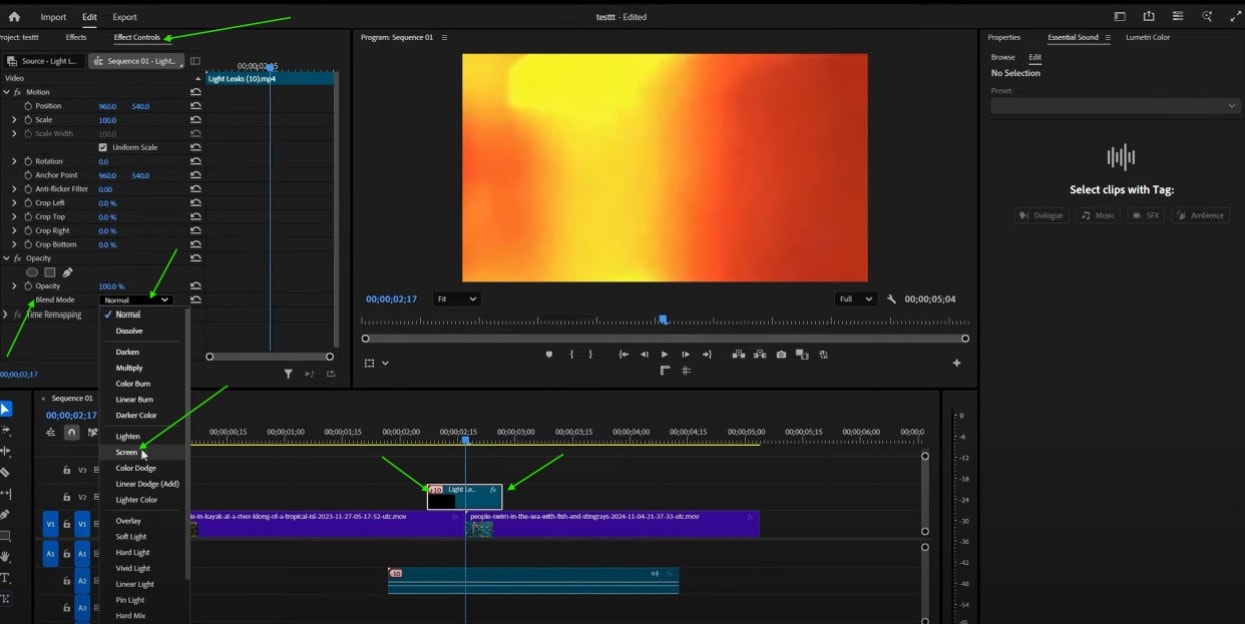Reset the Crop Top parameter
This screenshot has width=1245, height=624.
point(195,217)
